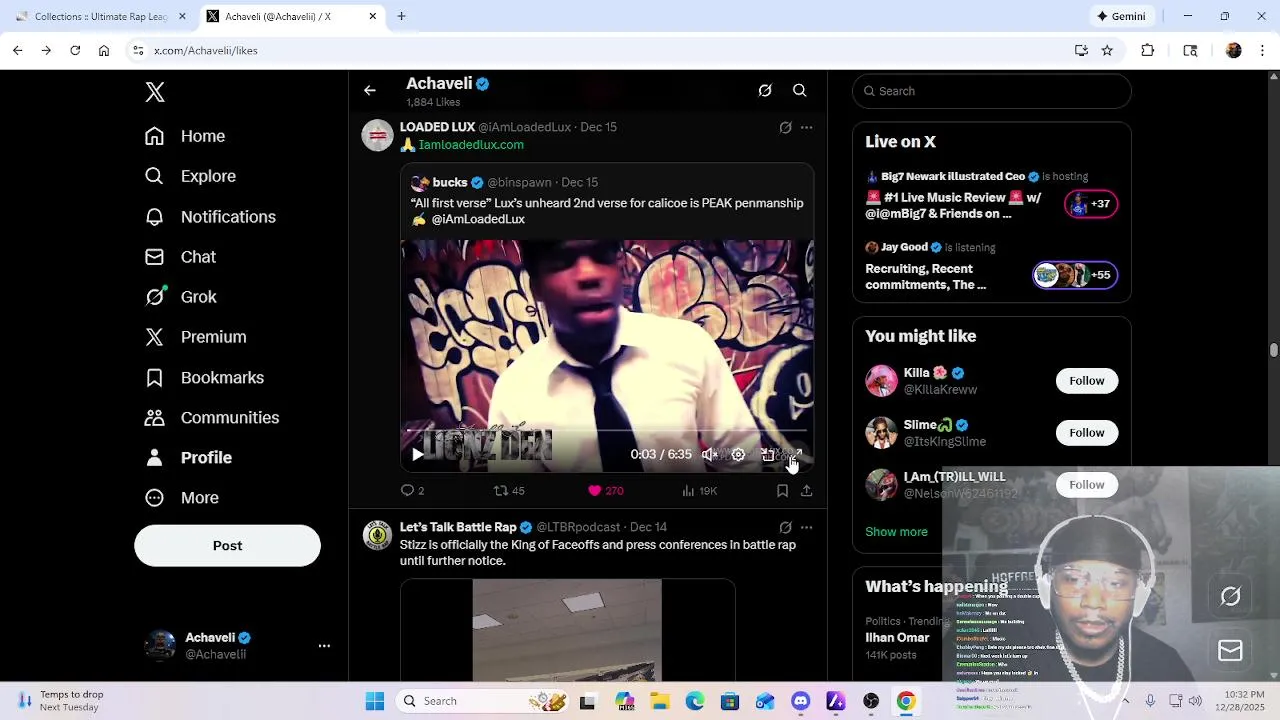Image resolution: width=1280 pixels, height=720 pixels.
Task: Open a new browser tab
Action: [401, 16]
